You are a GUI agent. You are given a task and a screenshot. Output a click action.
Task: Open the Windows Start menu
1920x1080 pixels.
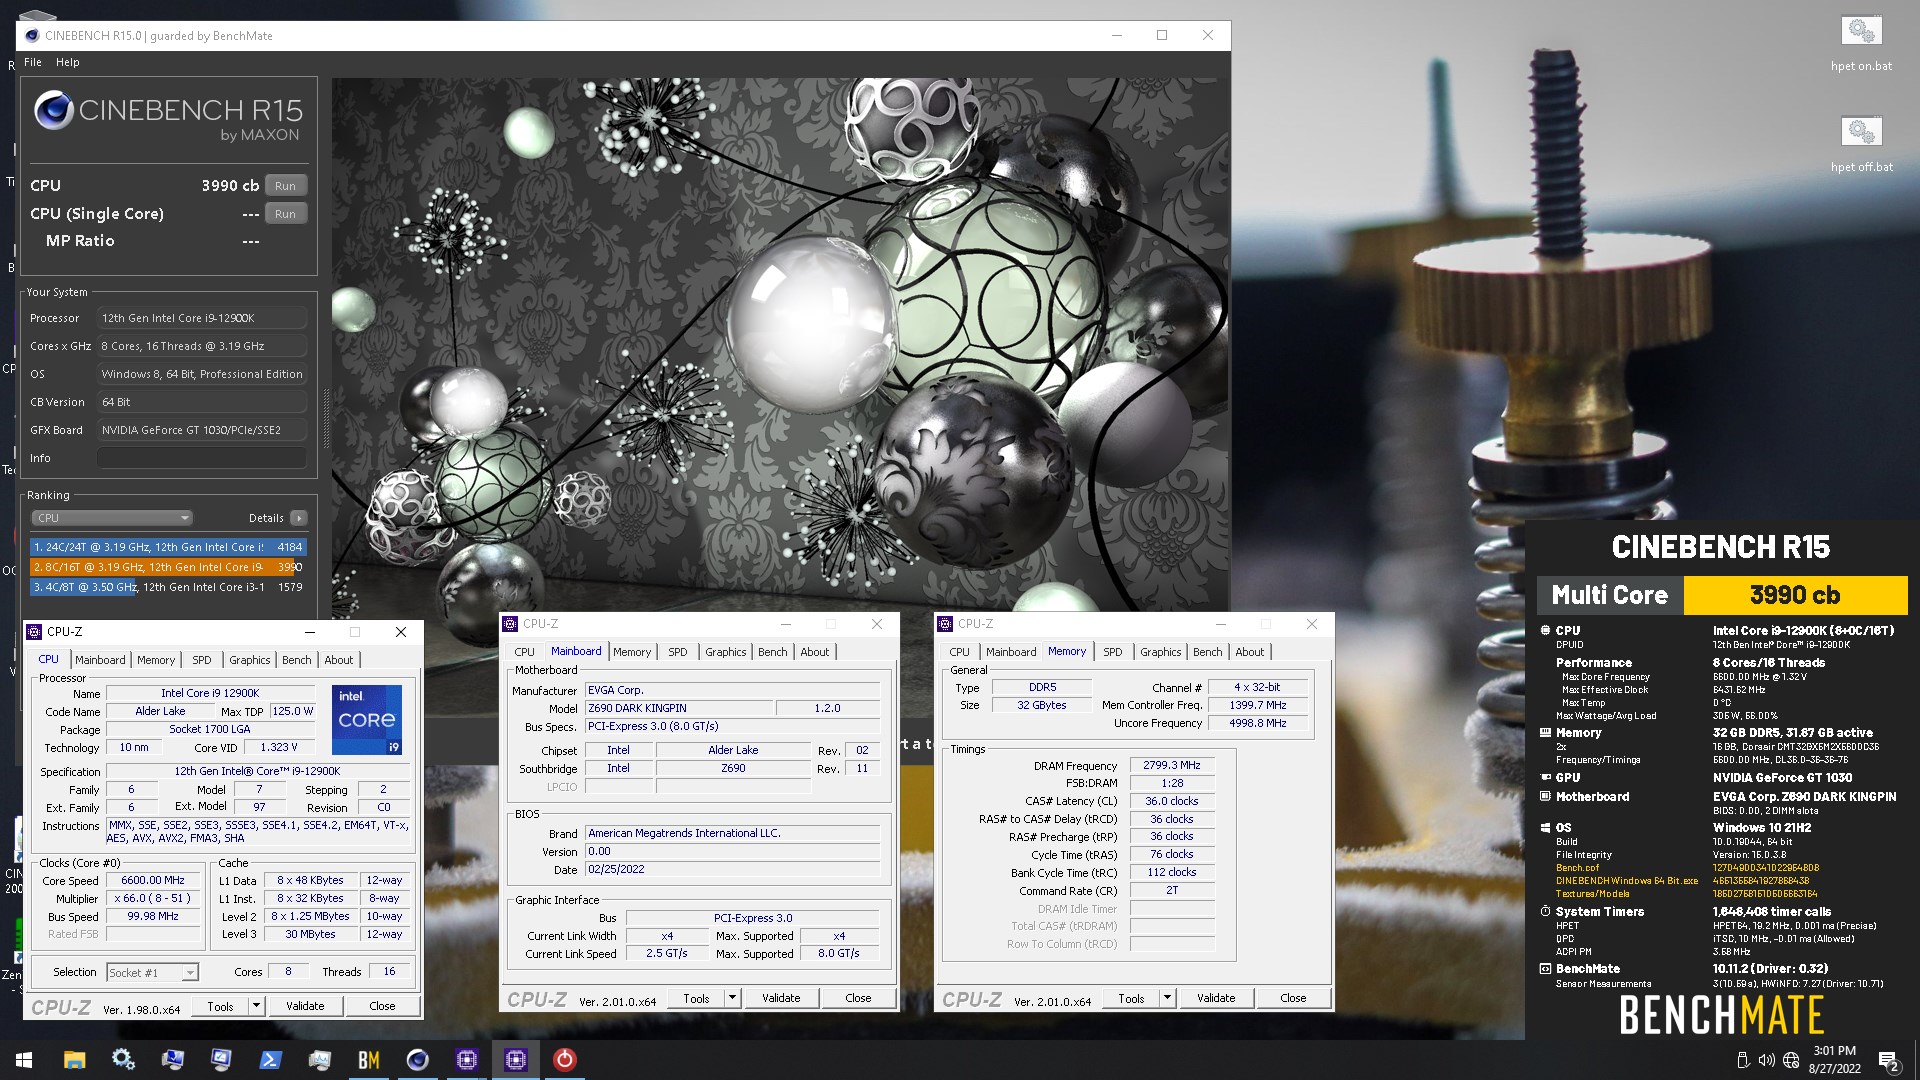point(24,1060)
